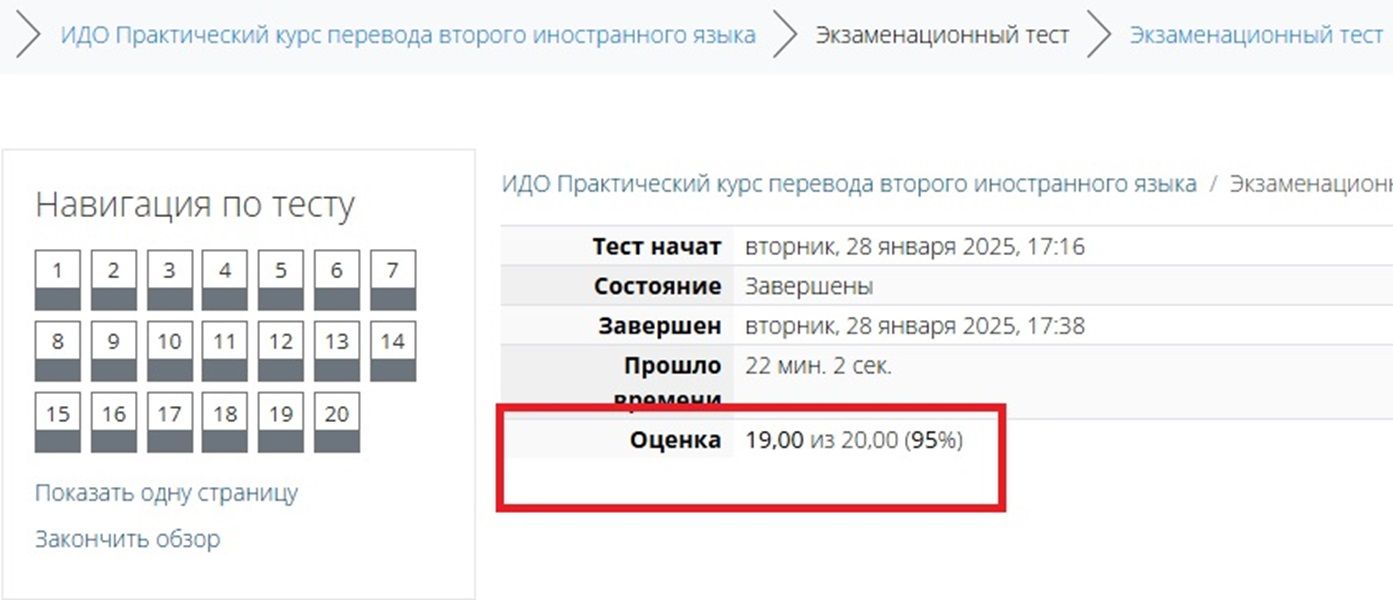
Task: Click middle 'Экзаменационный тест' breadcrumb item
Action: pos(942,35)
